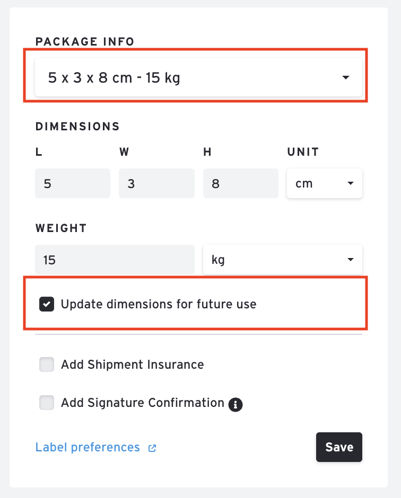Open the 5 x 3 x 8 cm package preset dropdown
Screen dimensions: 401x498
[198, 78]
